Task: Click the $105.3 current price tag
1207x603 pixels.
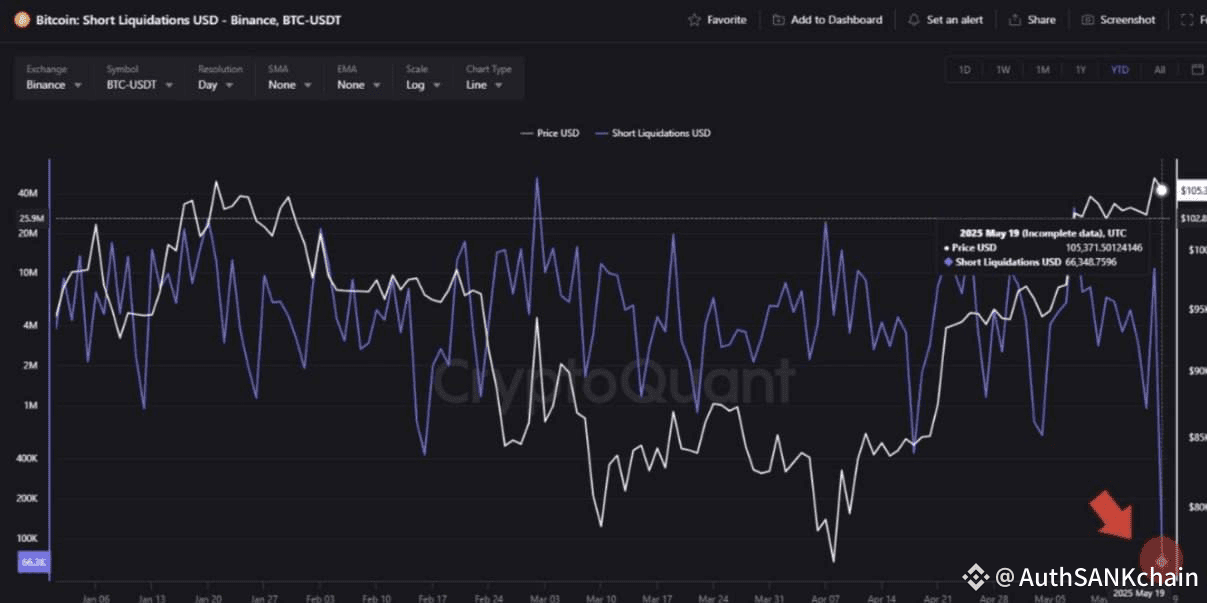Action: tap(1192, 190)
